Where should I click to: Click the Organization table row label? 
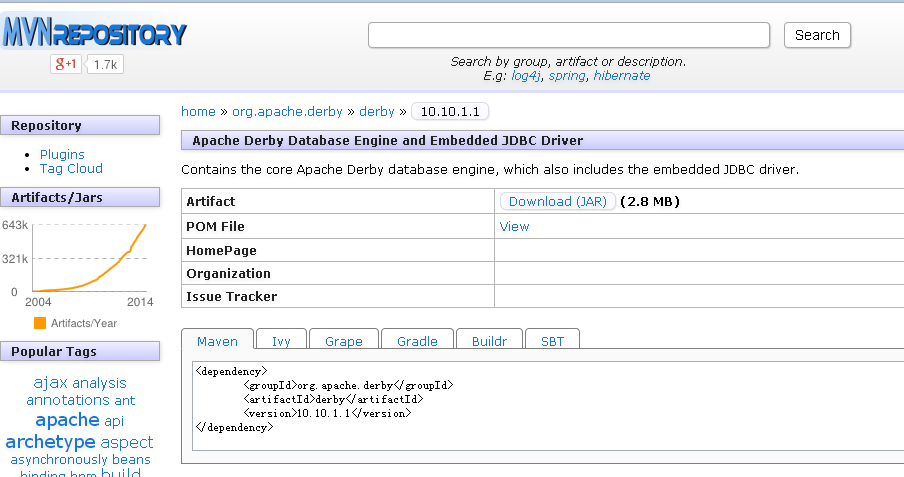(x=228, y=273)
